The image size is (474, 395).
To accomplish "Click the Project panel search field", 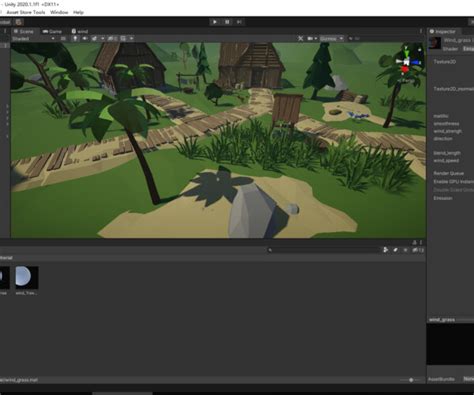I will click(x=324, y=250).
